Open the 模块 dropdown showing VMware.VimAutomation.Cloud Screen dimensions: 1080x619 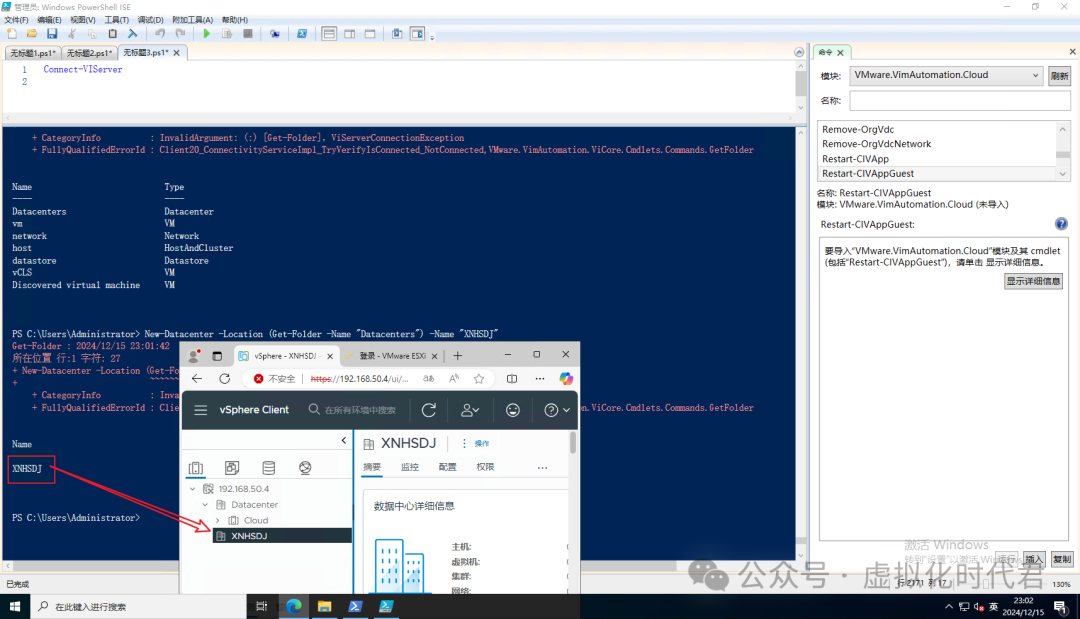pos(946,75)
